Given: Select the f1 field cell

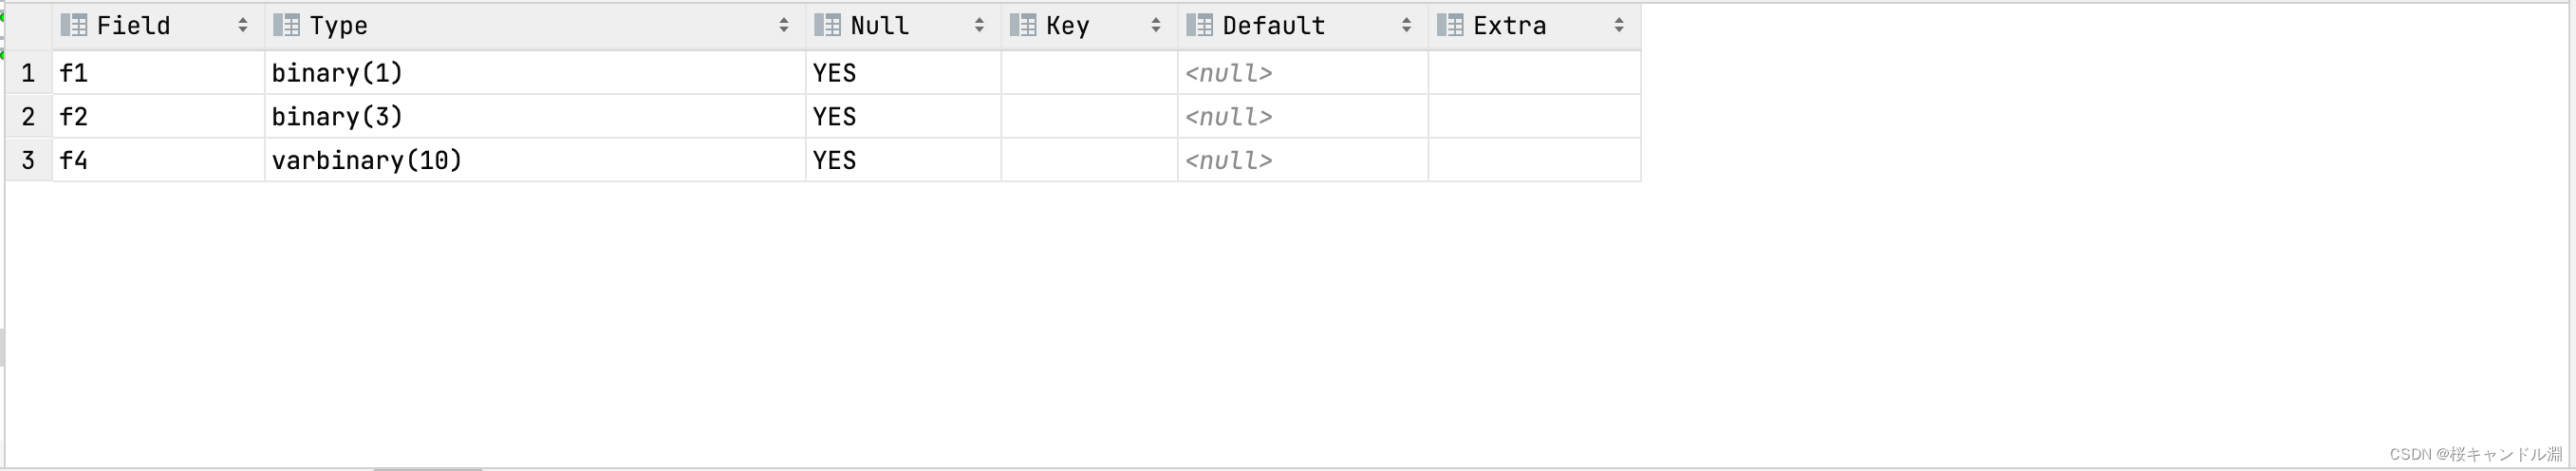Looking at the screenshot, I should [x=158, y=73].
